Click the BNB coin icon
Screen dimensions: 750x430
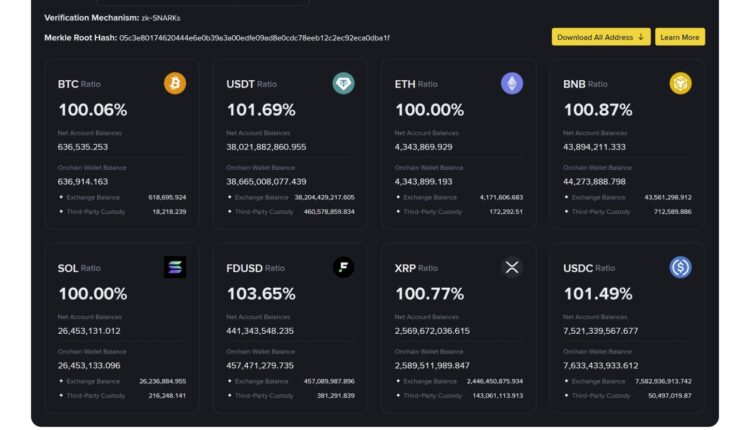pos(680,83)
